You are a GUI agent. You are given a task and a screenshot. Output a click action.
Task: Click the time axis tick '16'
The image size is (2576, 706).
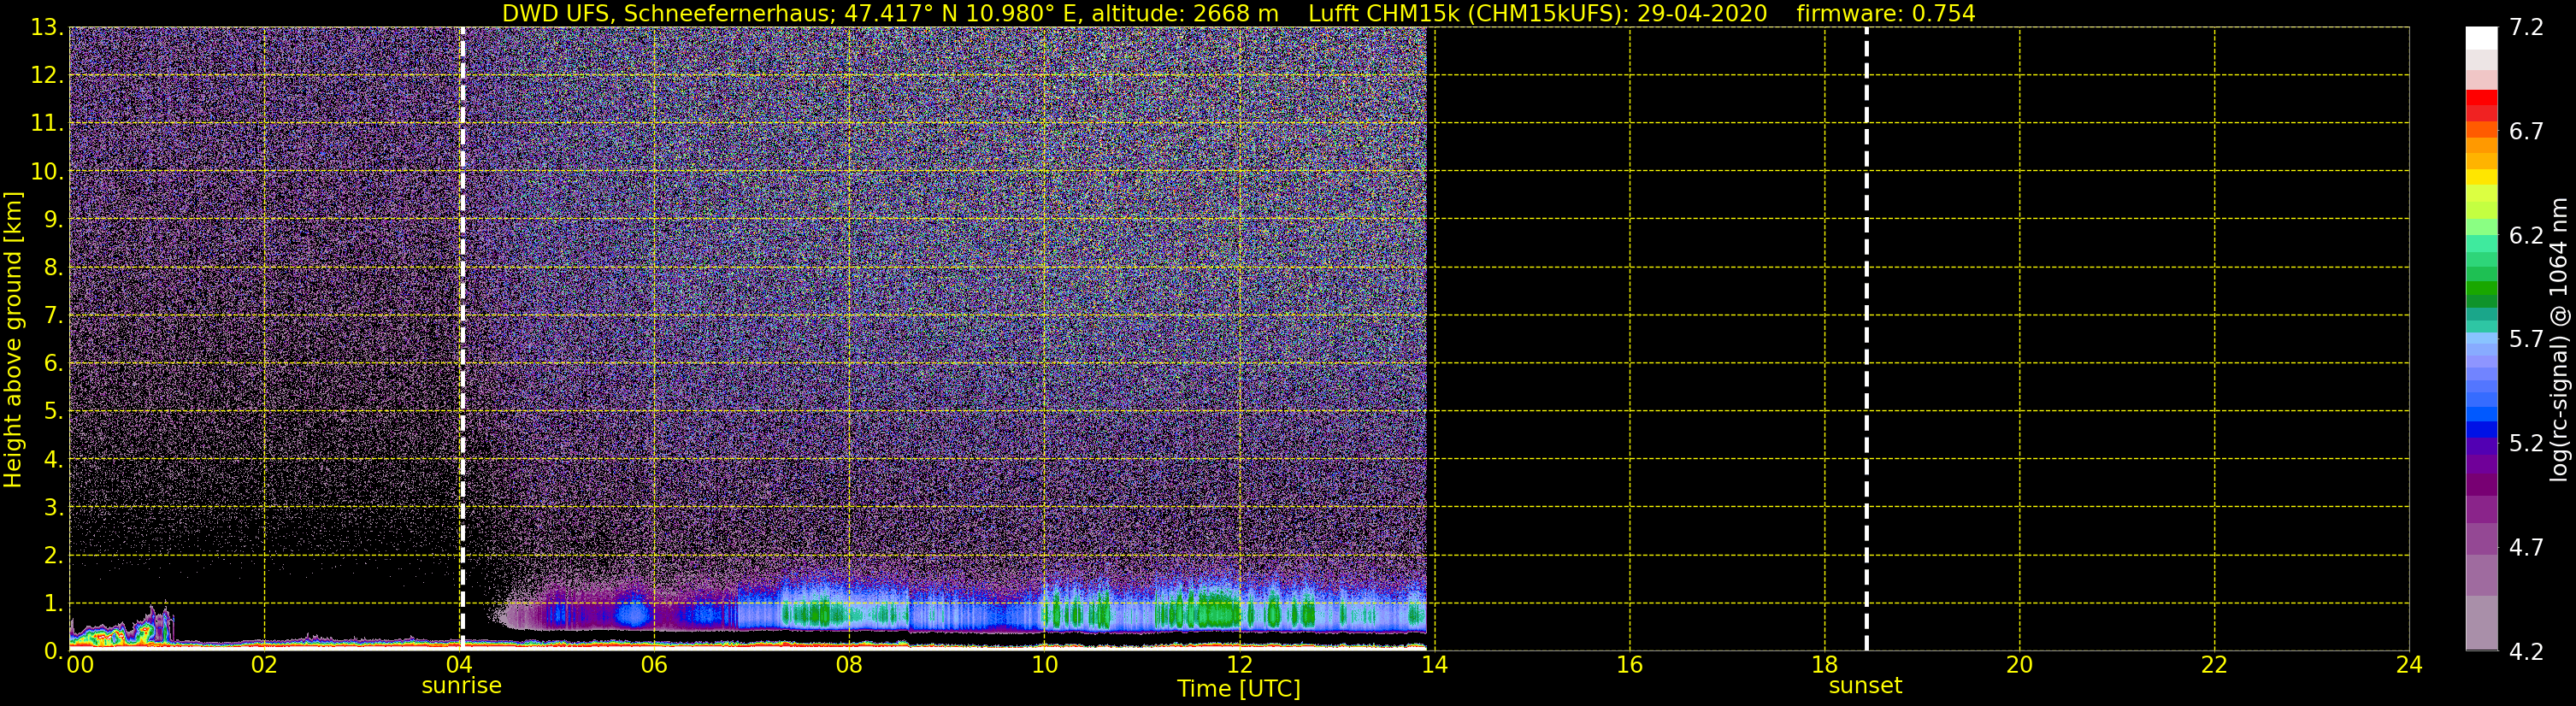(1629, 665)
